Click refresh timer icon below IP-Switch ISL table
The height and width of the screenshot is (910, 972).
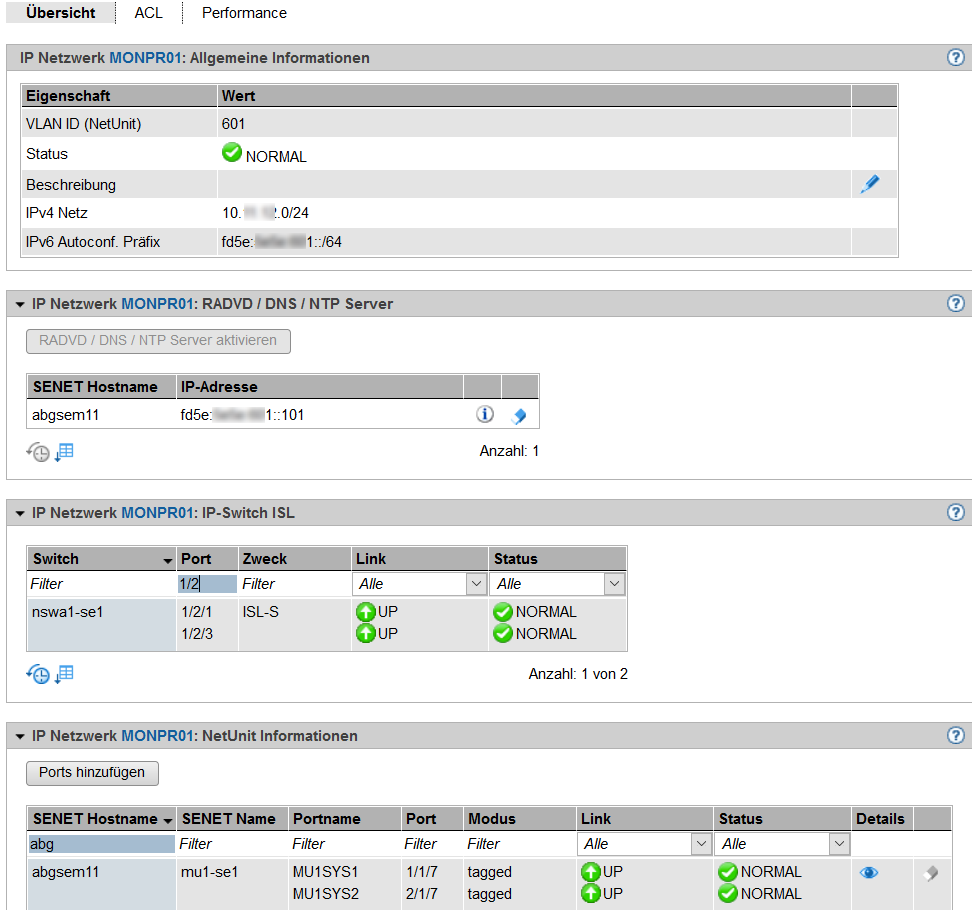[38, 674]
